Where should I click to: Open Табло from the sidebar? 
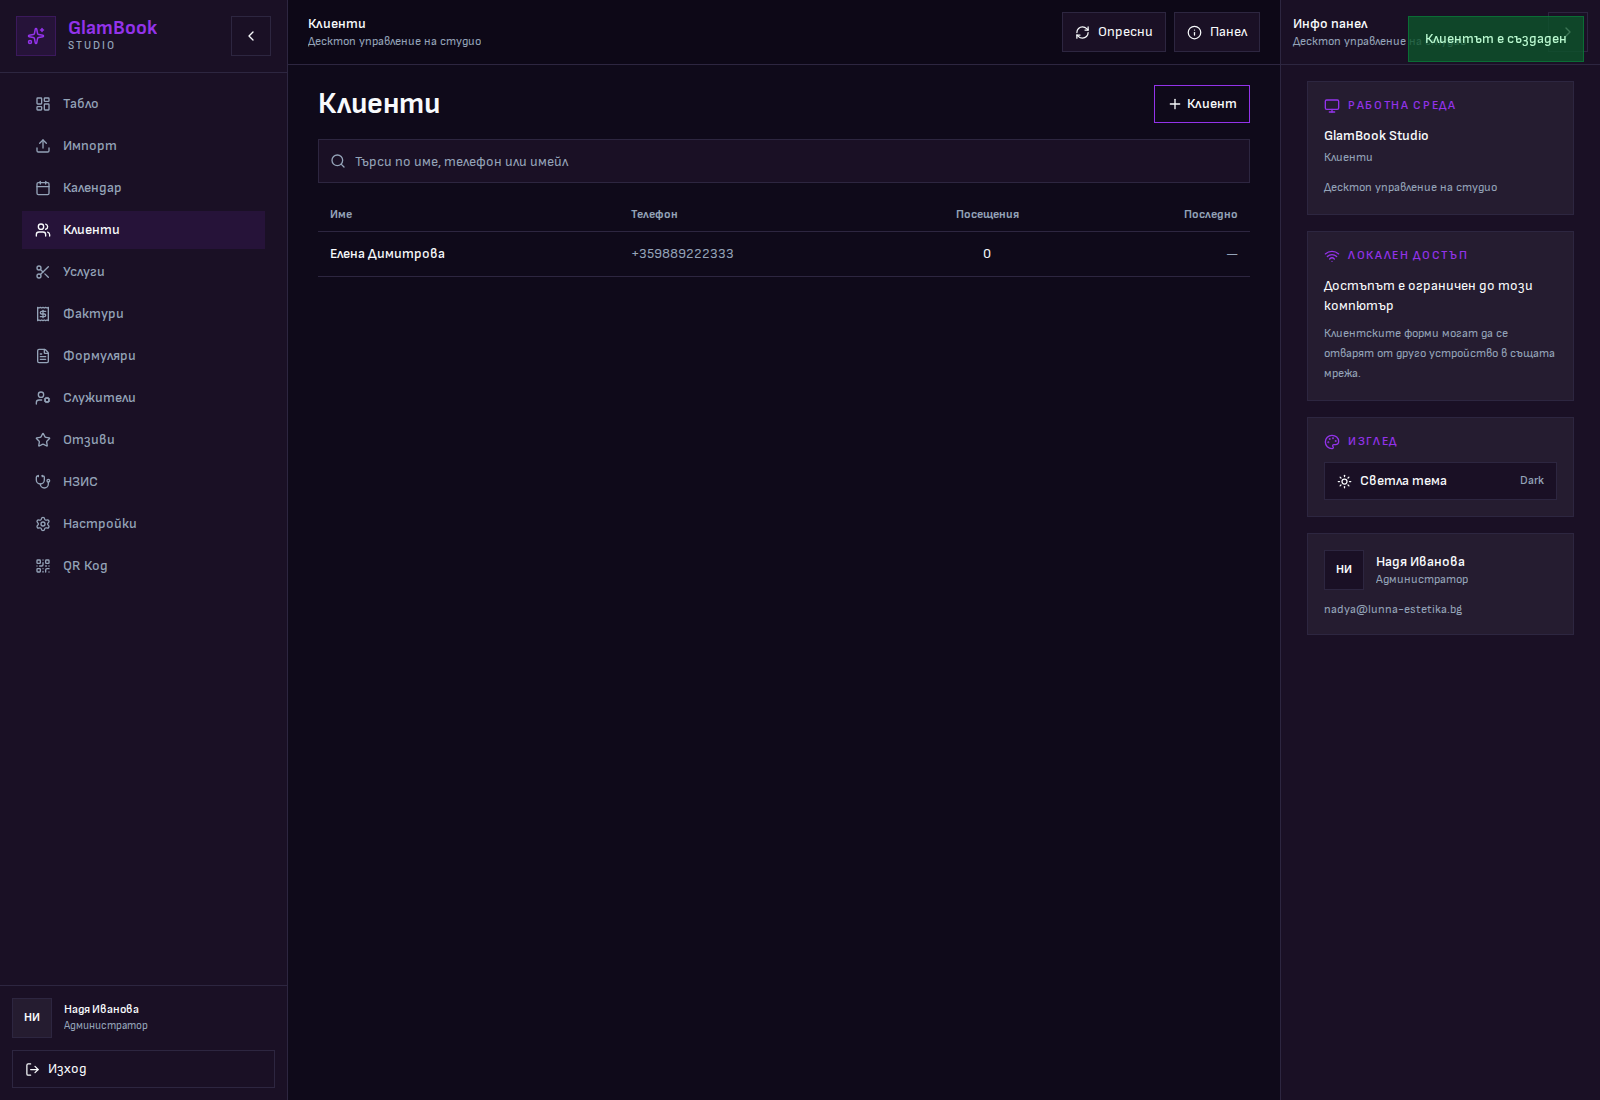(81, 104)
